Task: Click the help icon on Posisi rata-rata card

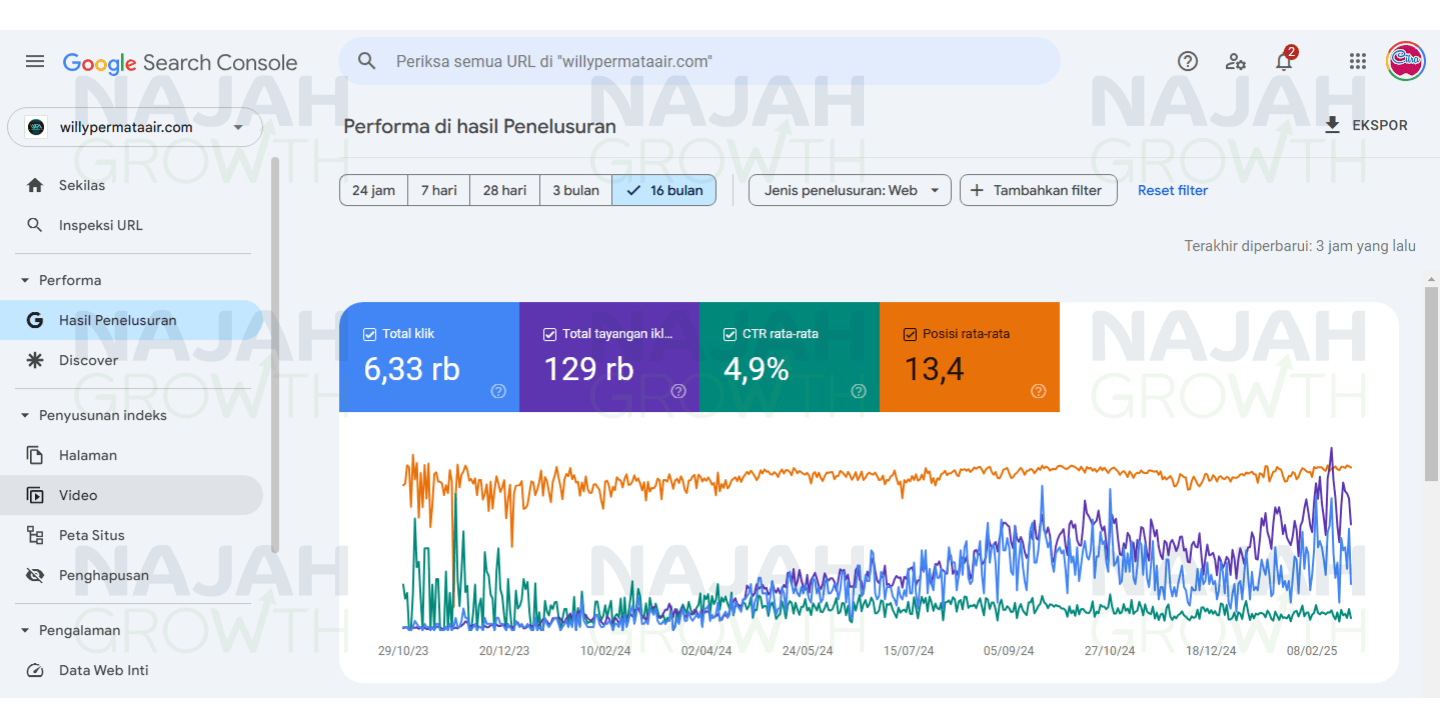Action: pos(1038,391)
